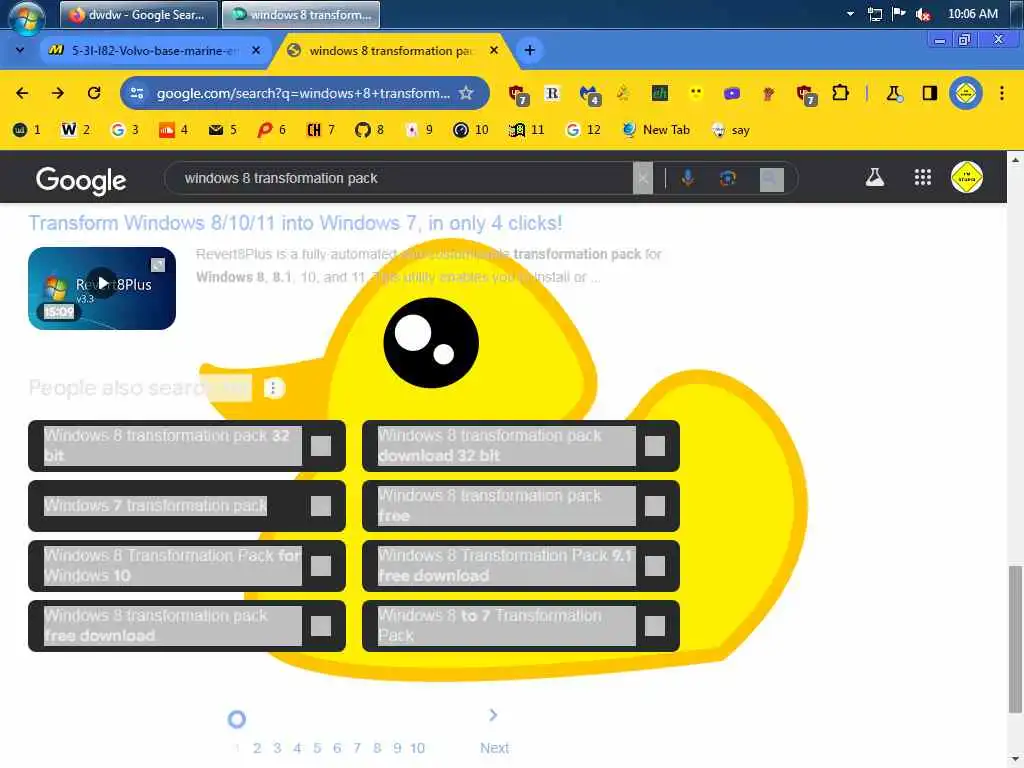Select the windows 8 transformation pack tab

click(x=392, y=50)
